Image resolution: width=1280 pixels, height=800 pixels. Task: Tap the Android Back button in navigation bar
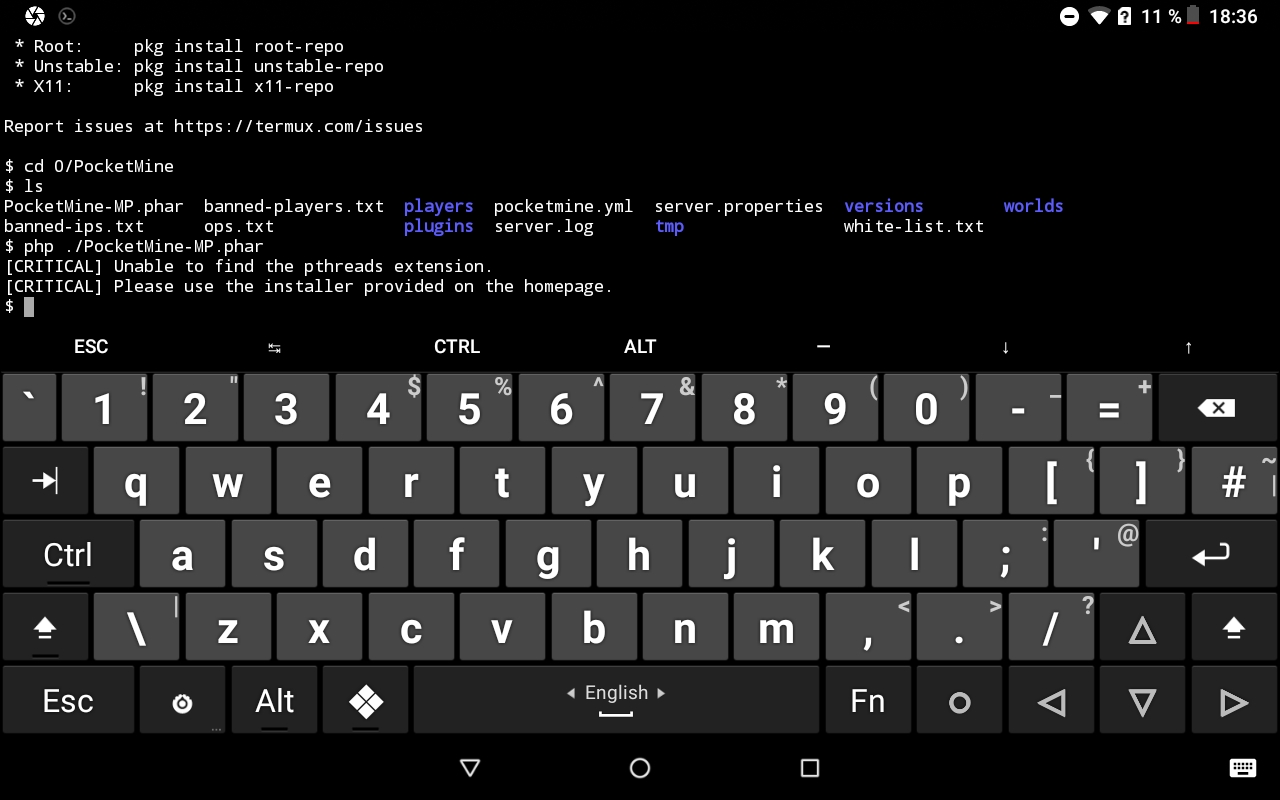click(470, 768)
